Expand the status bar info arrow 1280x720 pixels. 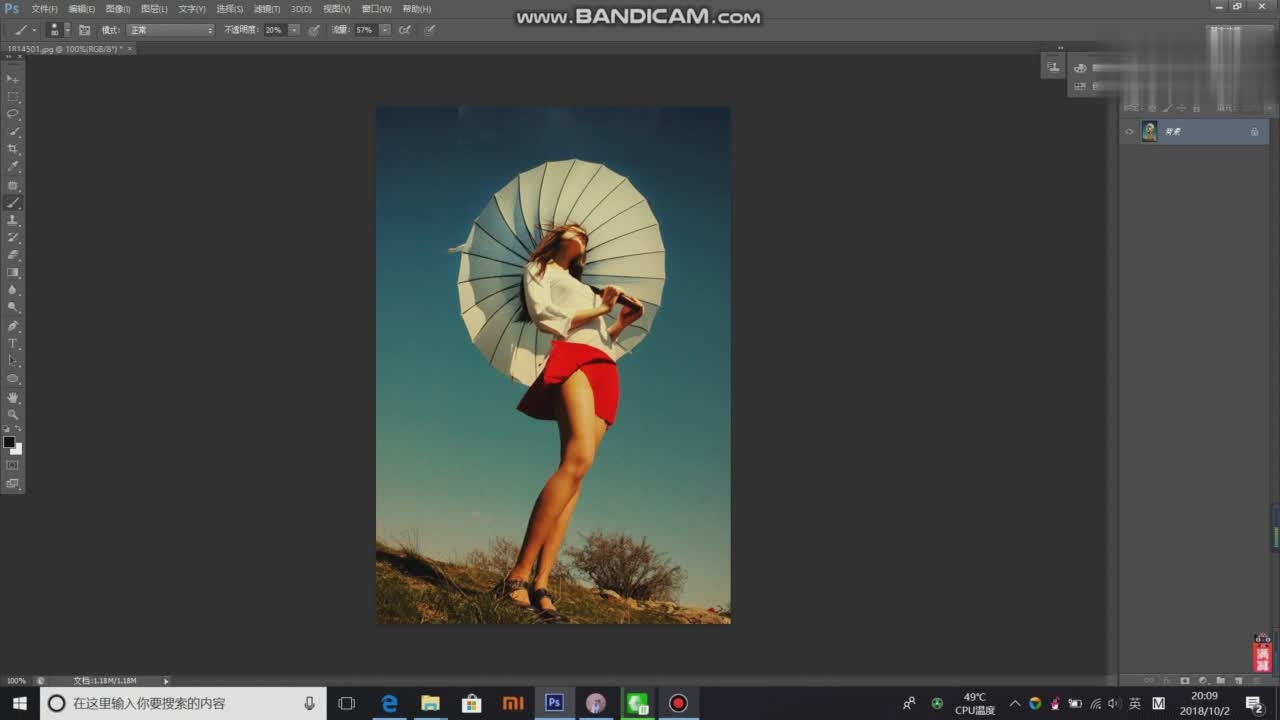click(166, 681)
